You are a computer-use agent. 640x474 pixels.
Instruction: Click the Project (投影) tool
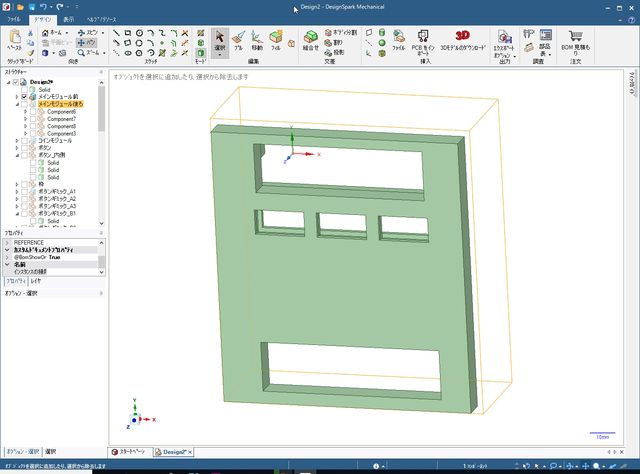pyautogui.click(x=335, y=53)
